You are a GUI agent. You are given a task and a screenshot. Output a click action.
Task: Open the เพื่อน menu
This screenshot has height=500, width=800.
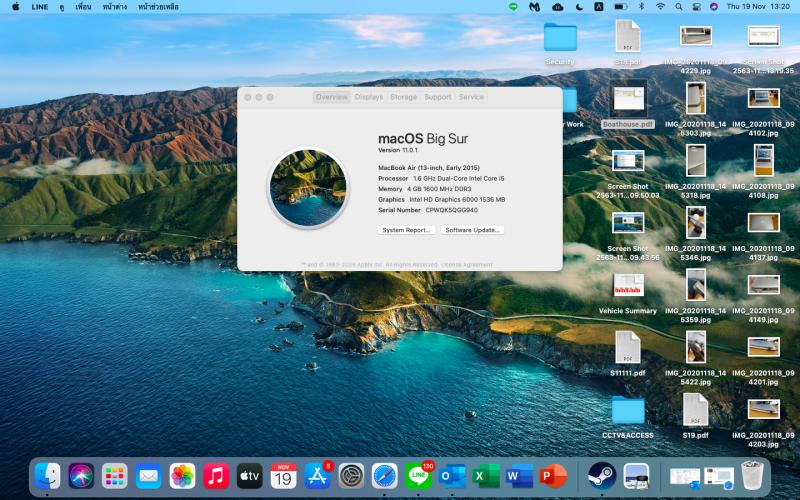[x=83, y=7]
